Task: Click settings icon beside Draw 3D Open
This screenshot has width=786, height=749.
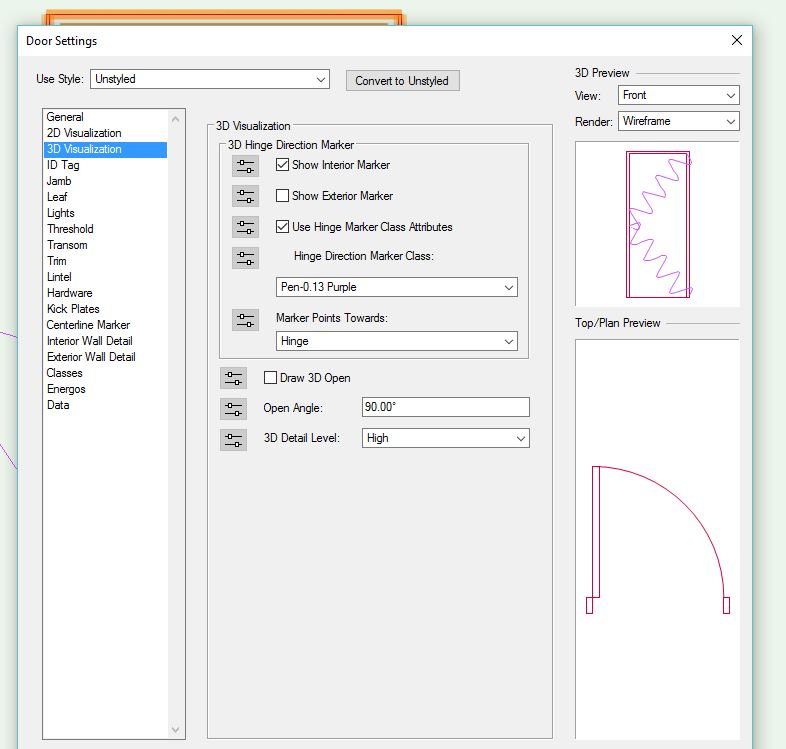Action: tap(233, 378)
